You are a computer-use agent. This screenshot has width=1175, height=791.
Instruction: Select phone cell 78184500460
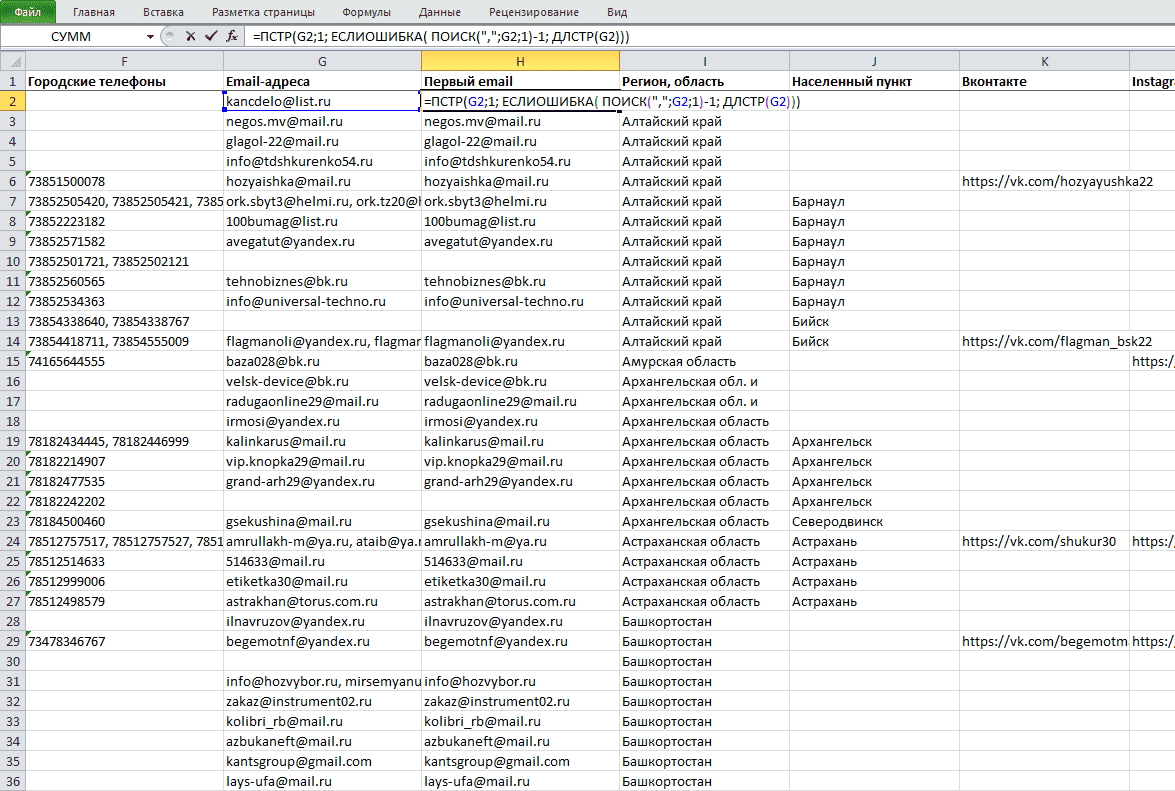click(x=124, y=521)
